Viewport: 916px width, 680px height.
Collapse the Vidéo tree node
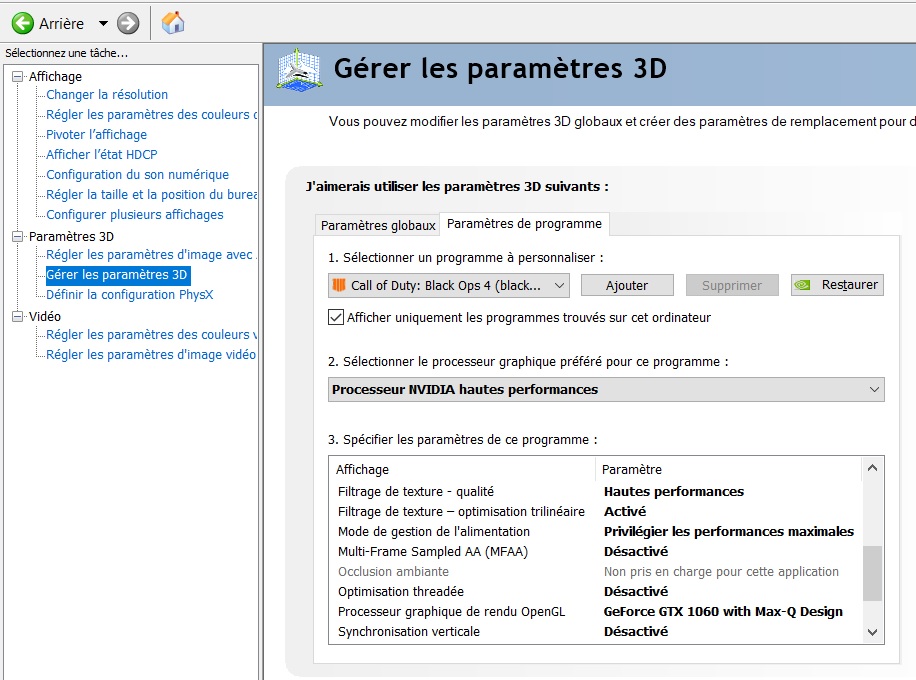pos(17,317)
